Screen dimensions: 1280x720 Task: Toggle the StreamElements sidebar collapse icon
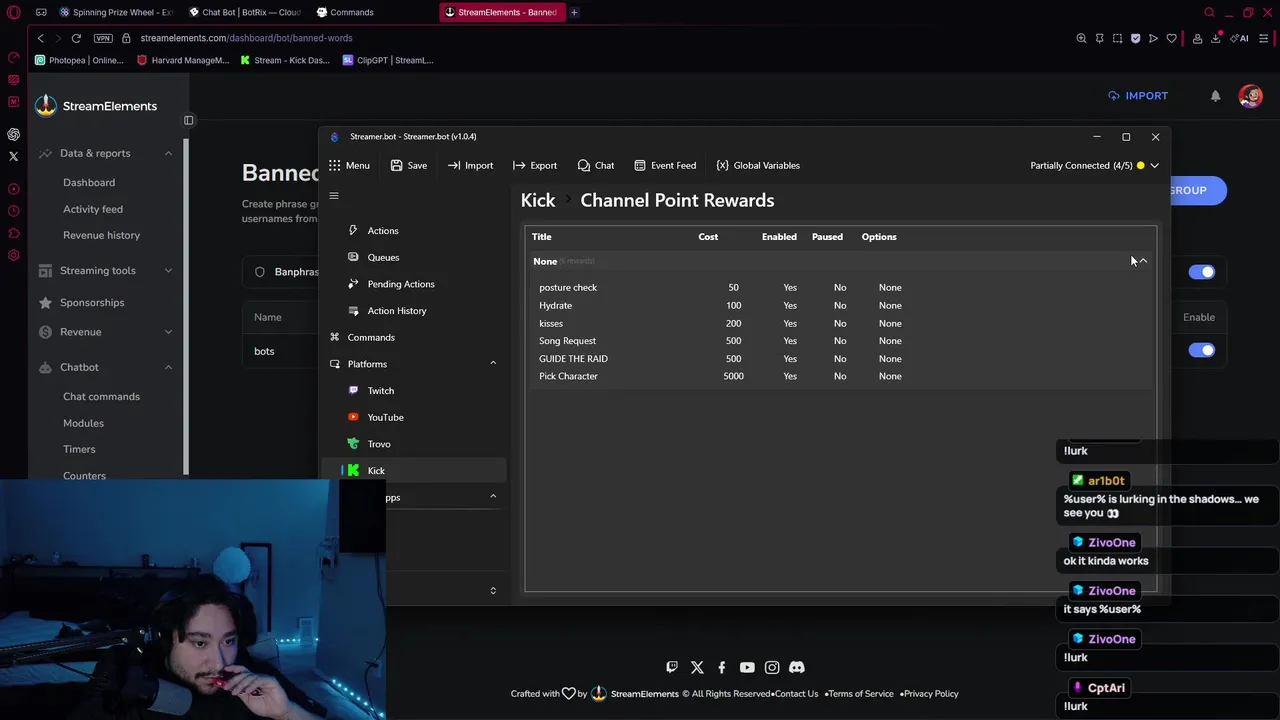coord(188,120)
